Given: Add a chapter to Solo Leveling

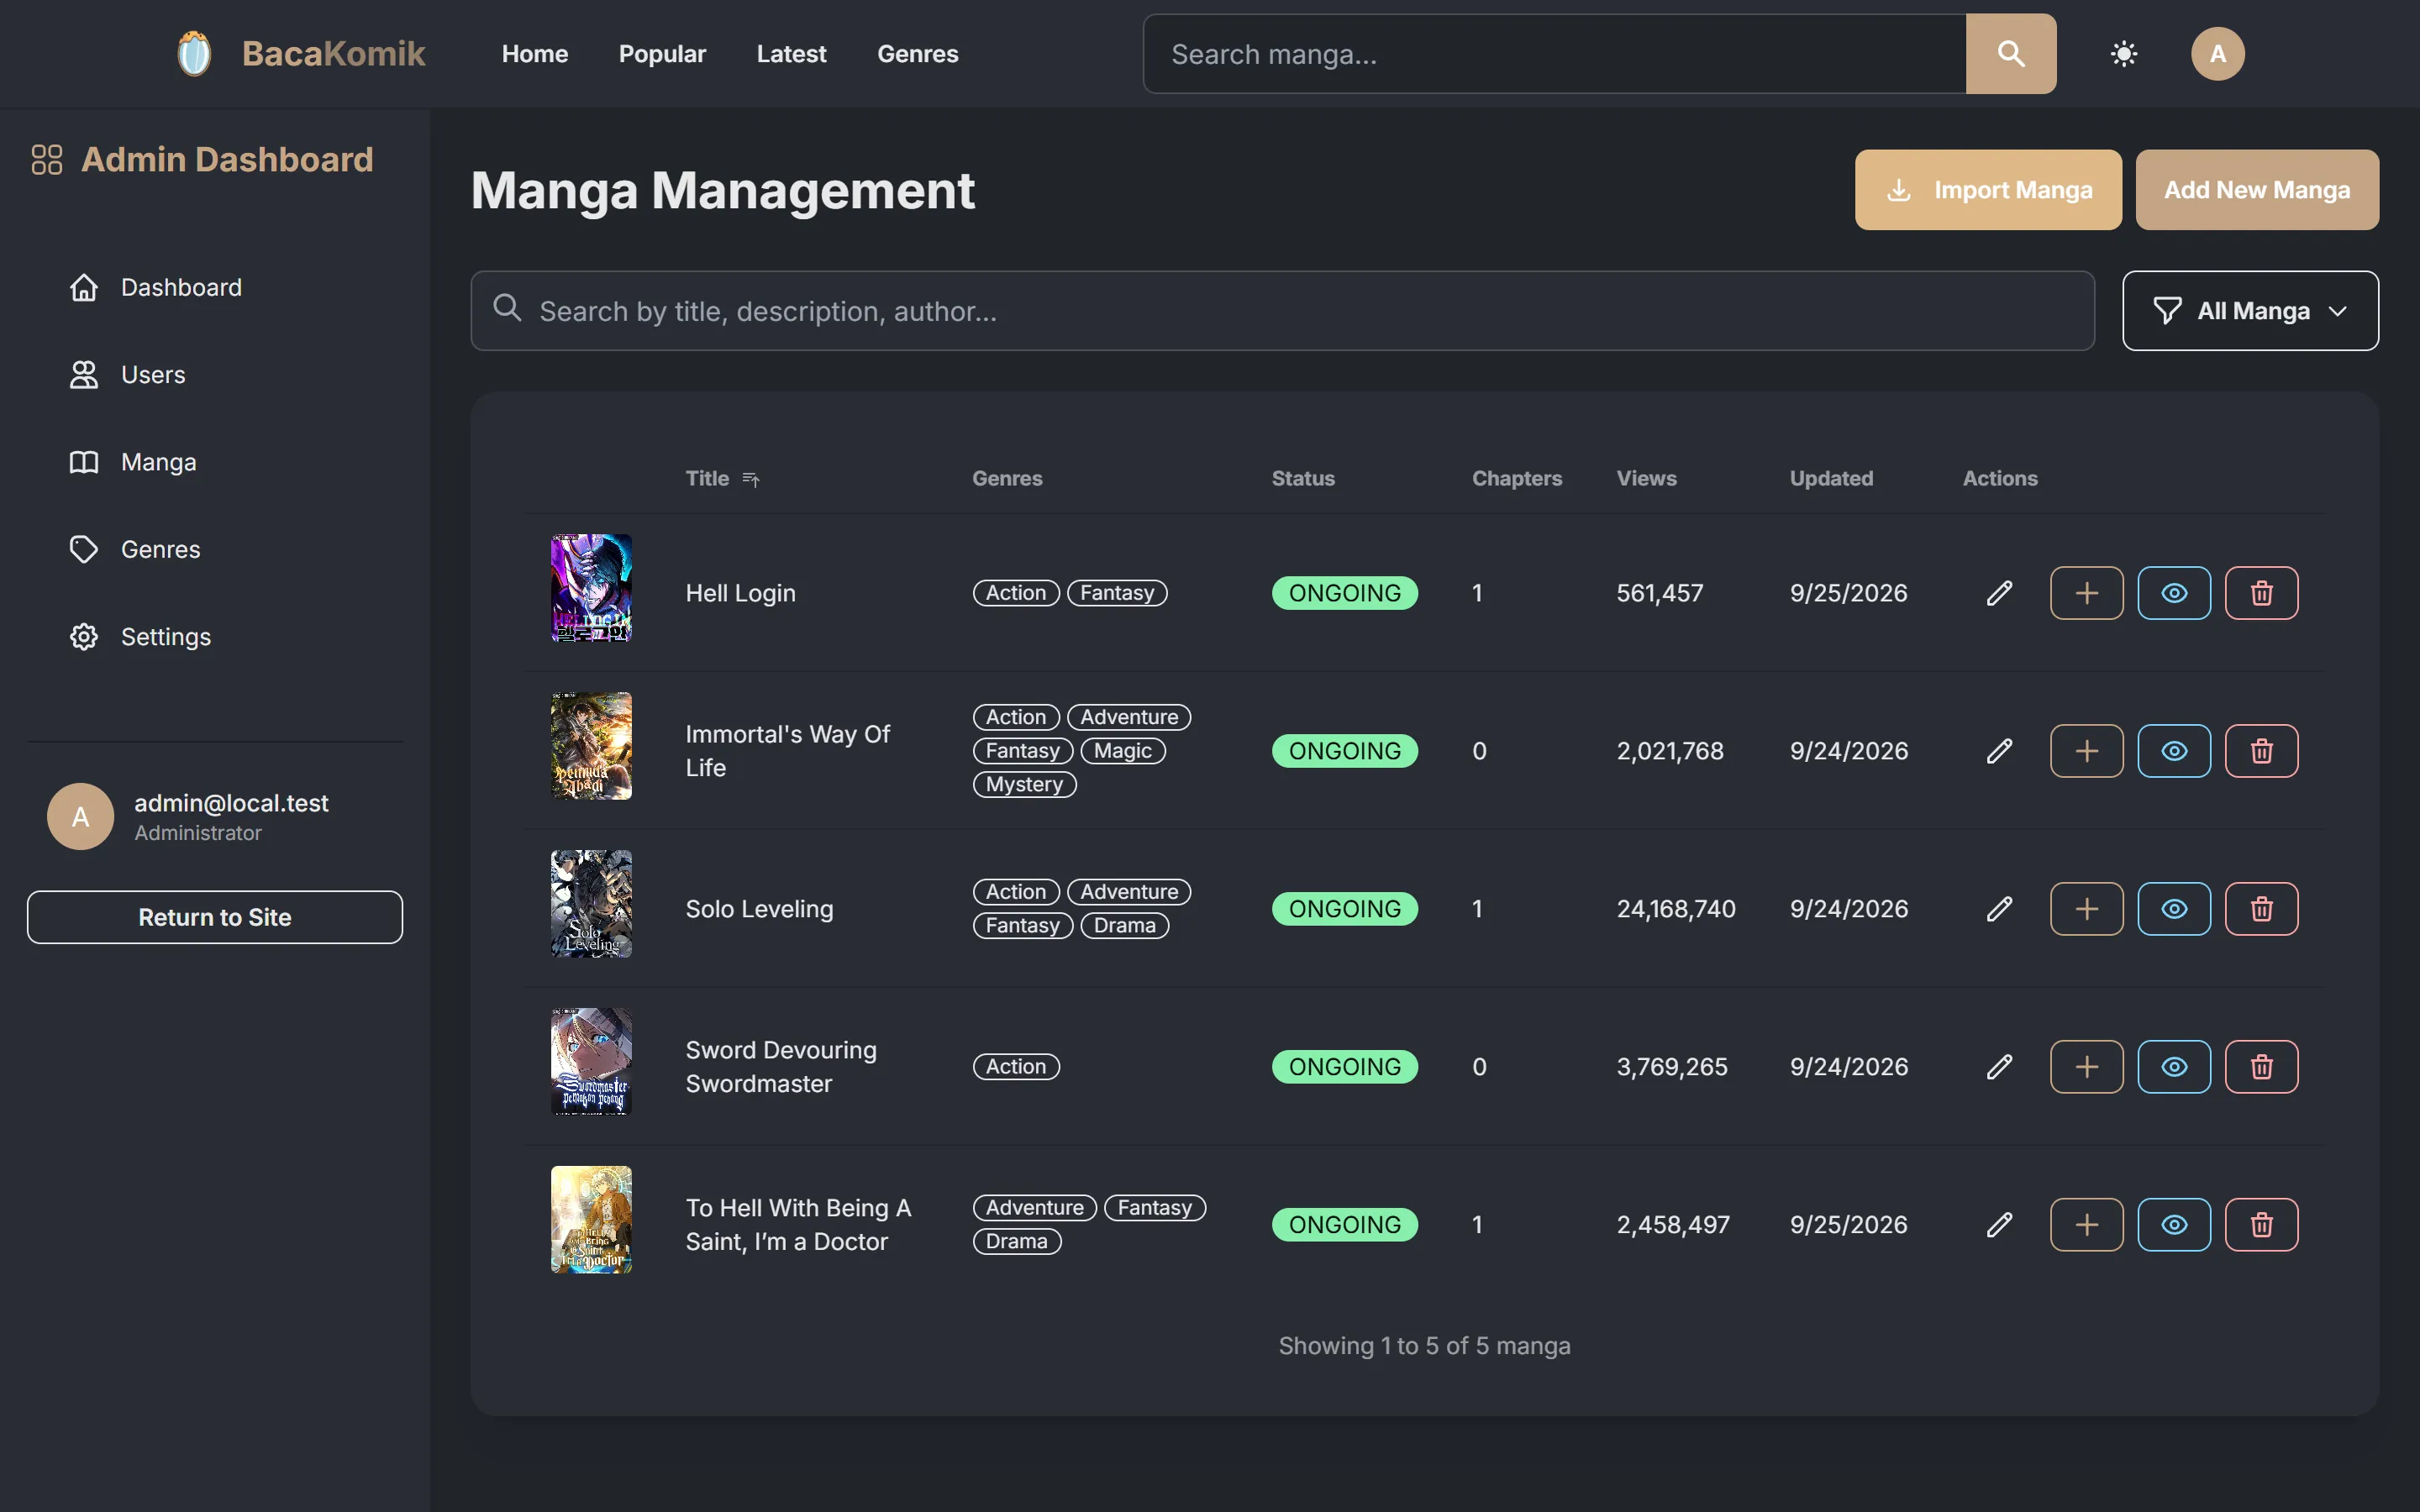Looking at the screenshot, I should tap(2086, 909).
